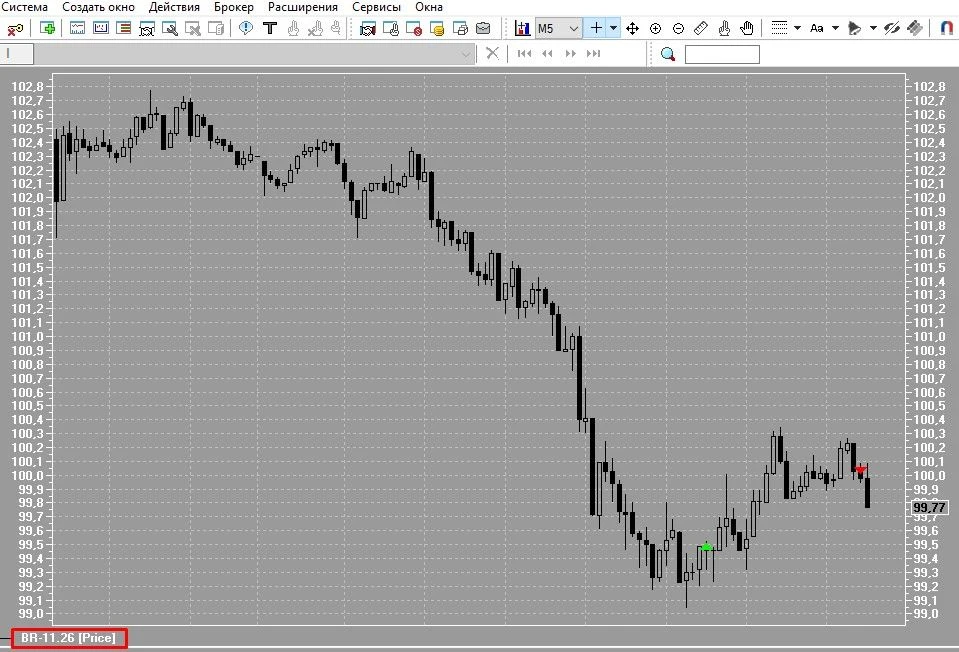
Task: Select the ruler measurement tool
Action: tap(701, 28)
